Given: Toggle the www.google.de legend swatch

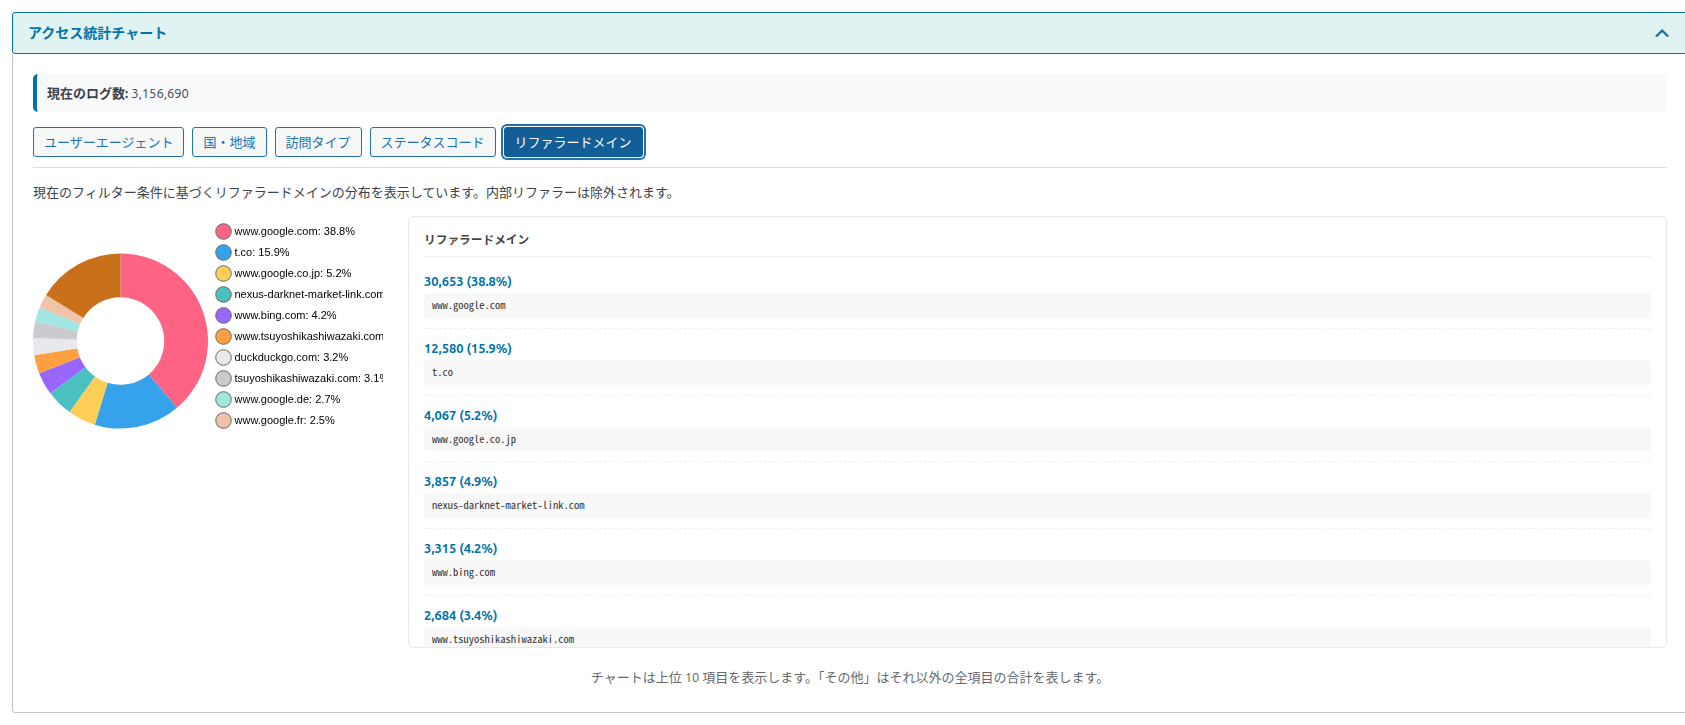Looking at the screenshot, I should click(x=223, y=399).
